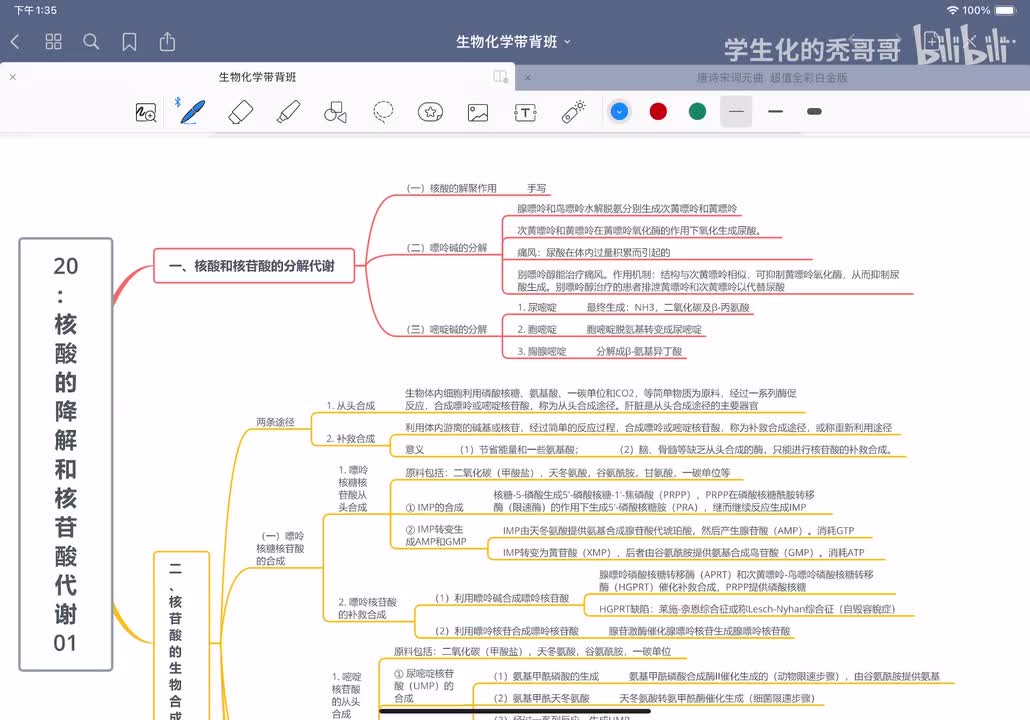1030x720 pixels.
Task: Toggle split view icon in the tab bar
Action: [501, 77]
